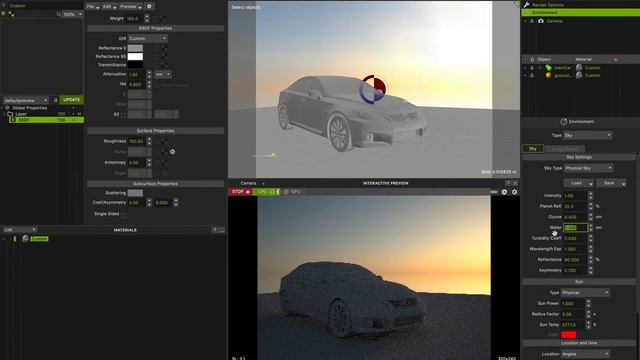
Task: Open the Edit menu in material editor
Action: [x=109, y=7]
